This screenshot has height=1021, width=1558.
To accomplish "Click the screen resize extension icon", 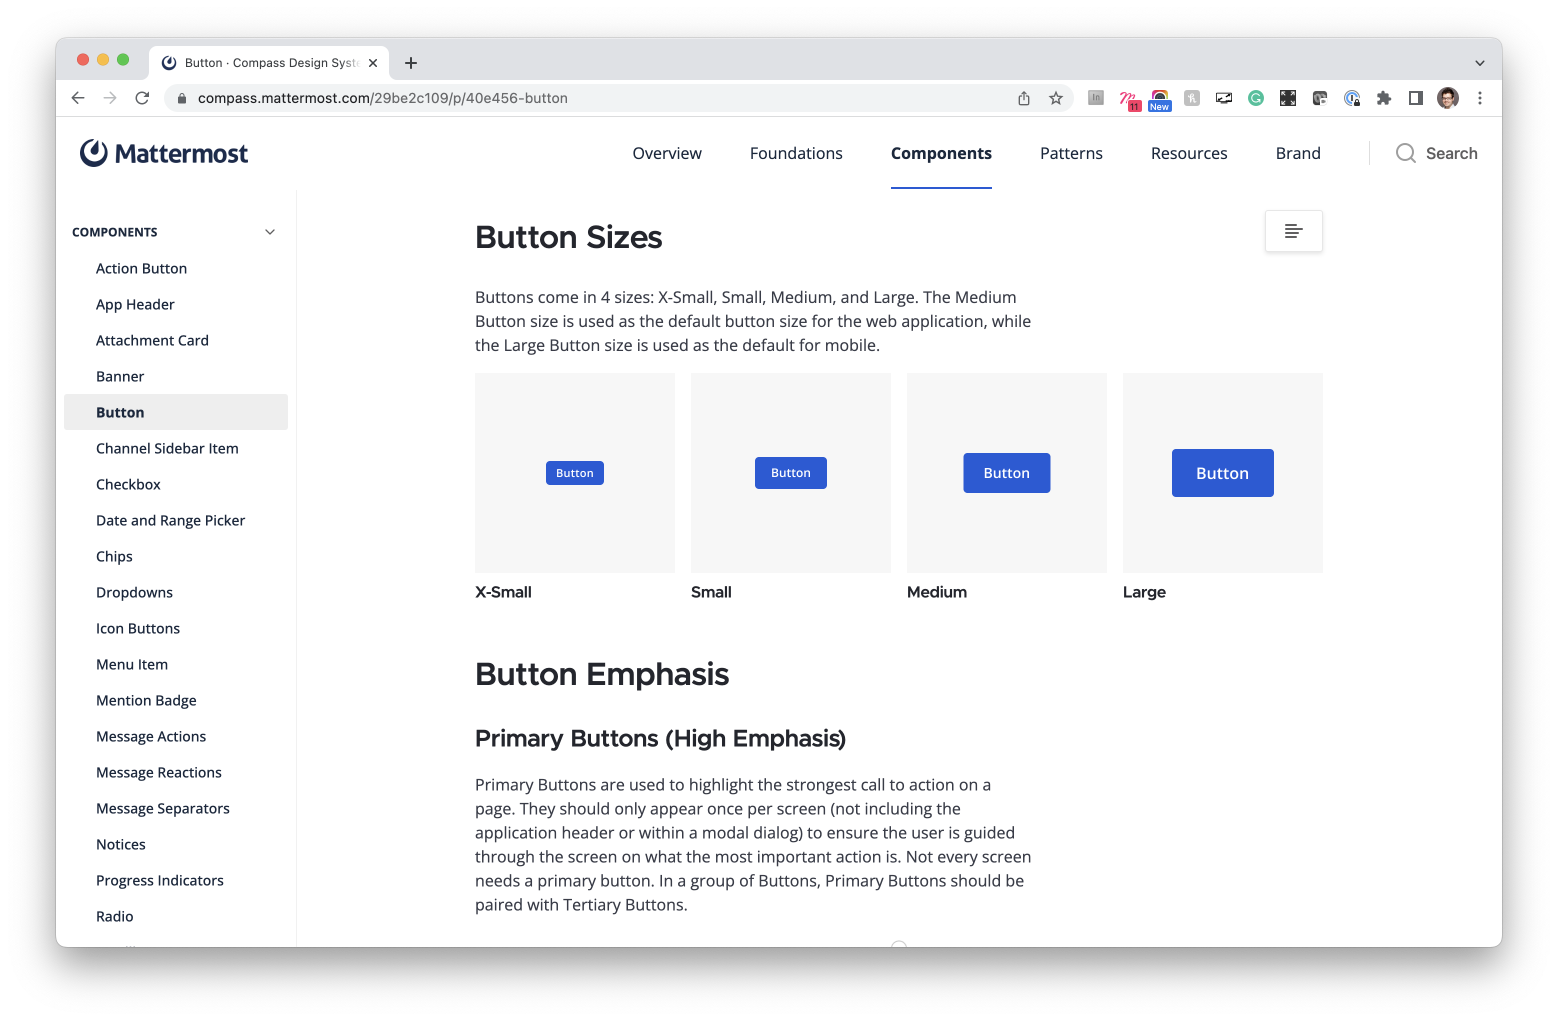I will point(1224,98).
